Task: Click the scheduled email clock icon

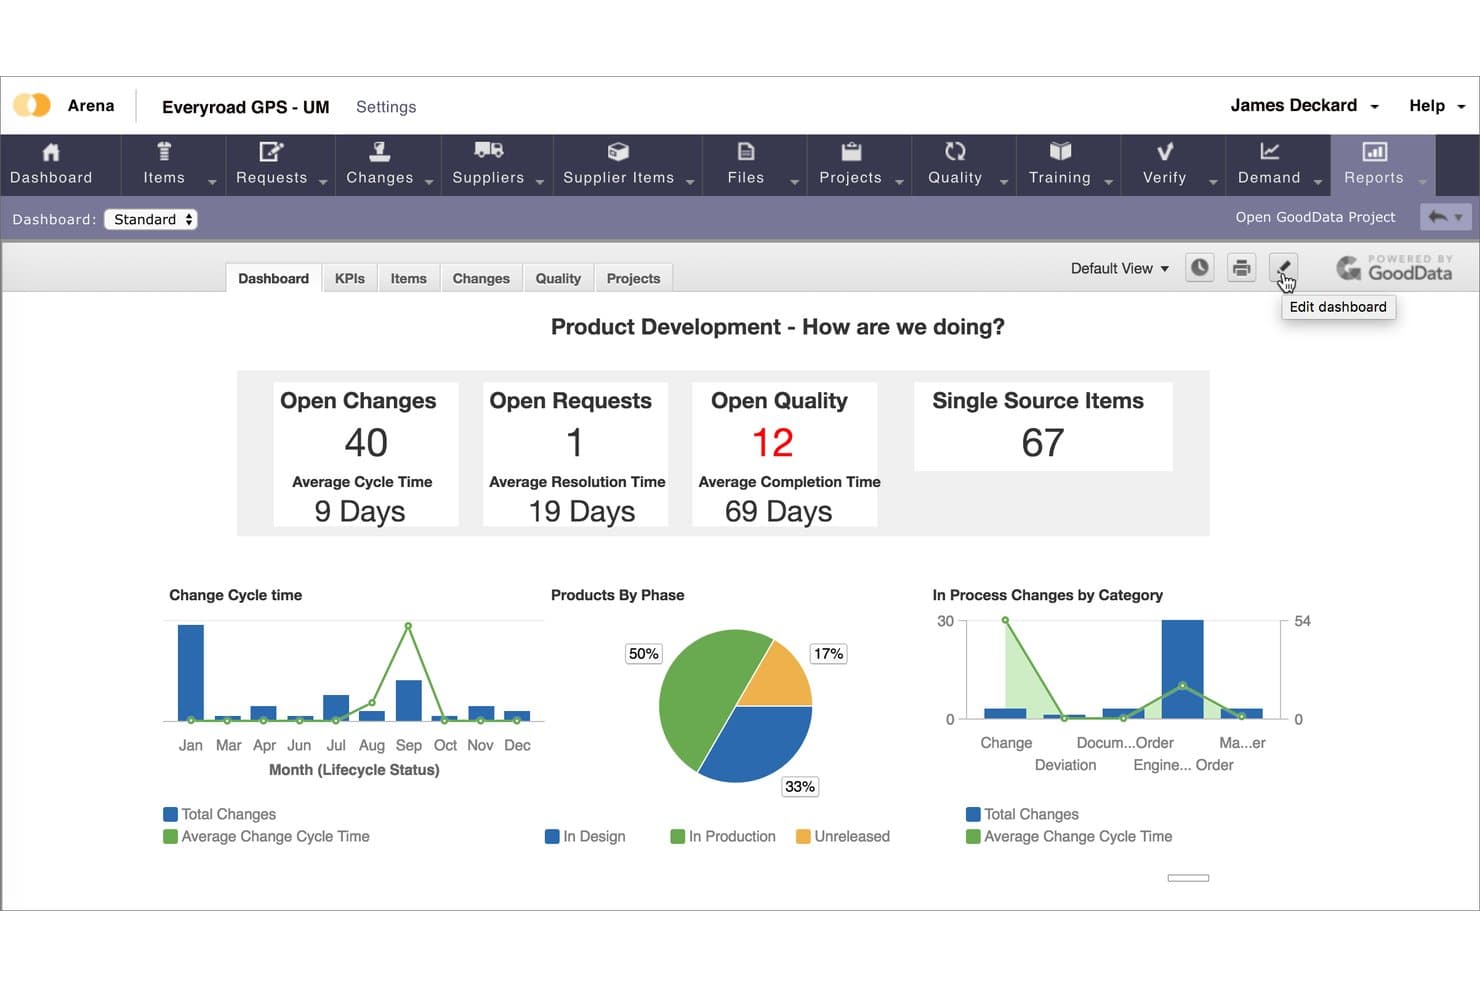Action: 1199,267
